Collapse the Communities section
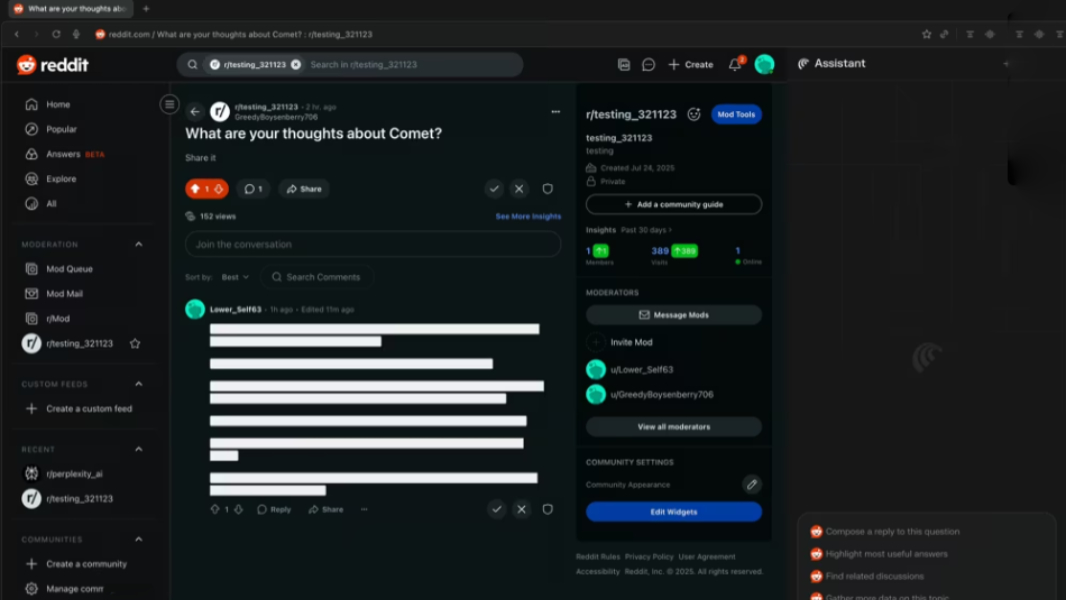The width and height of the screenshot is (1066, 600). (x=139, y=540)
